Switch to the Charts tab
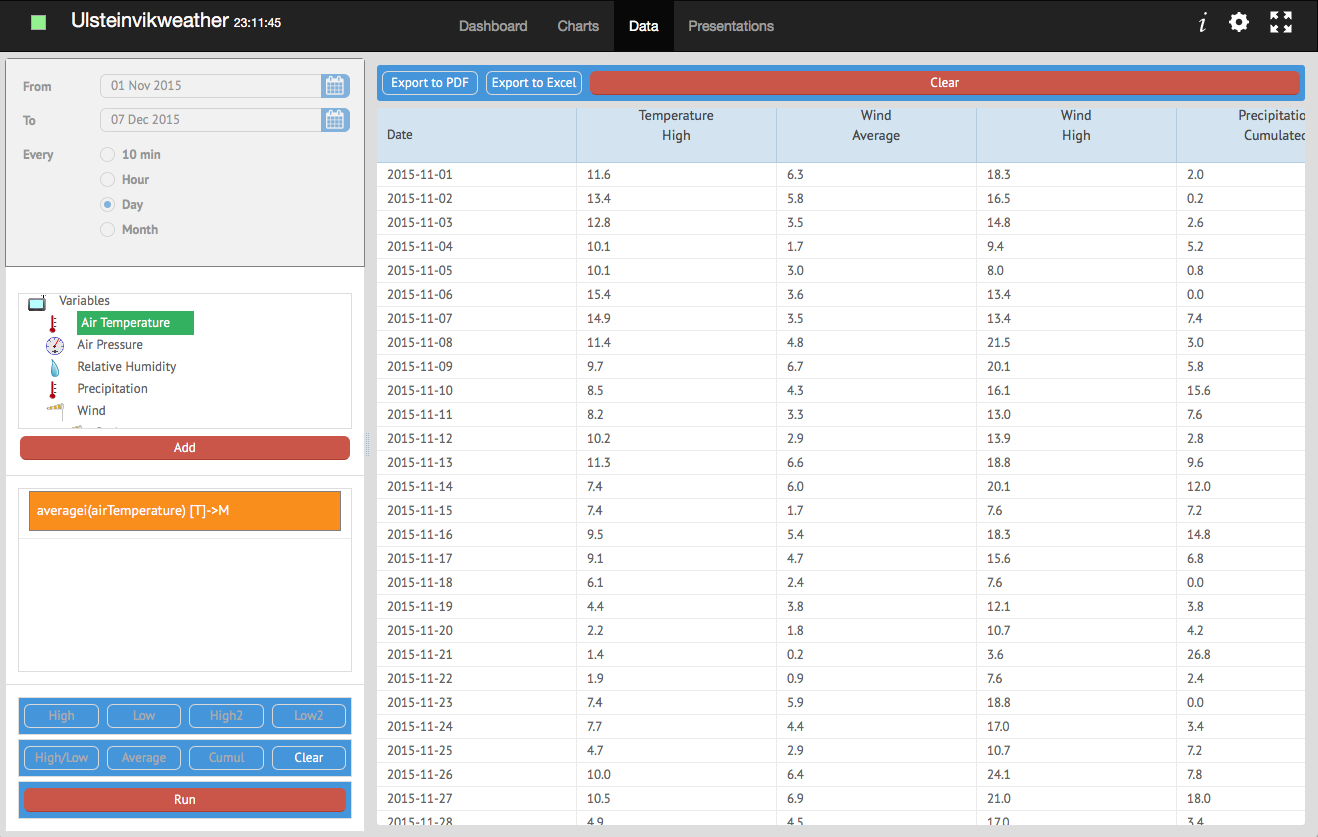This screenshot has height=837, width=1318. (x=578, y=26)
